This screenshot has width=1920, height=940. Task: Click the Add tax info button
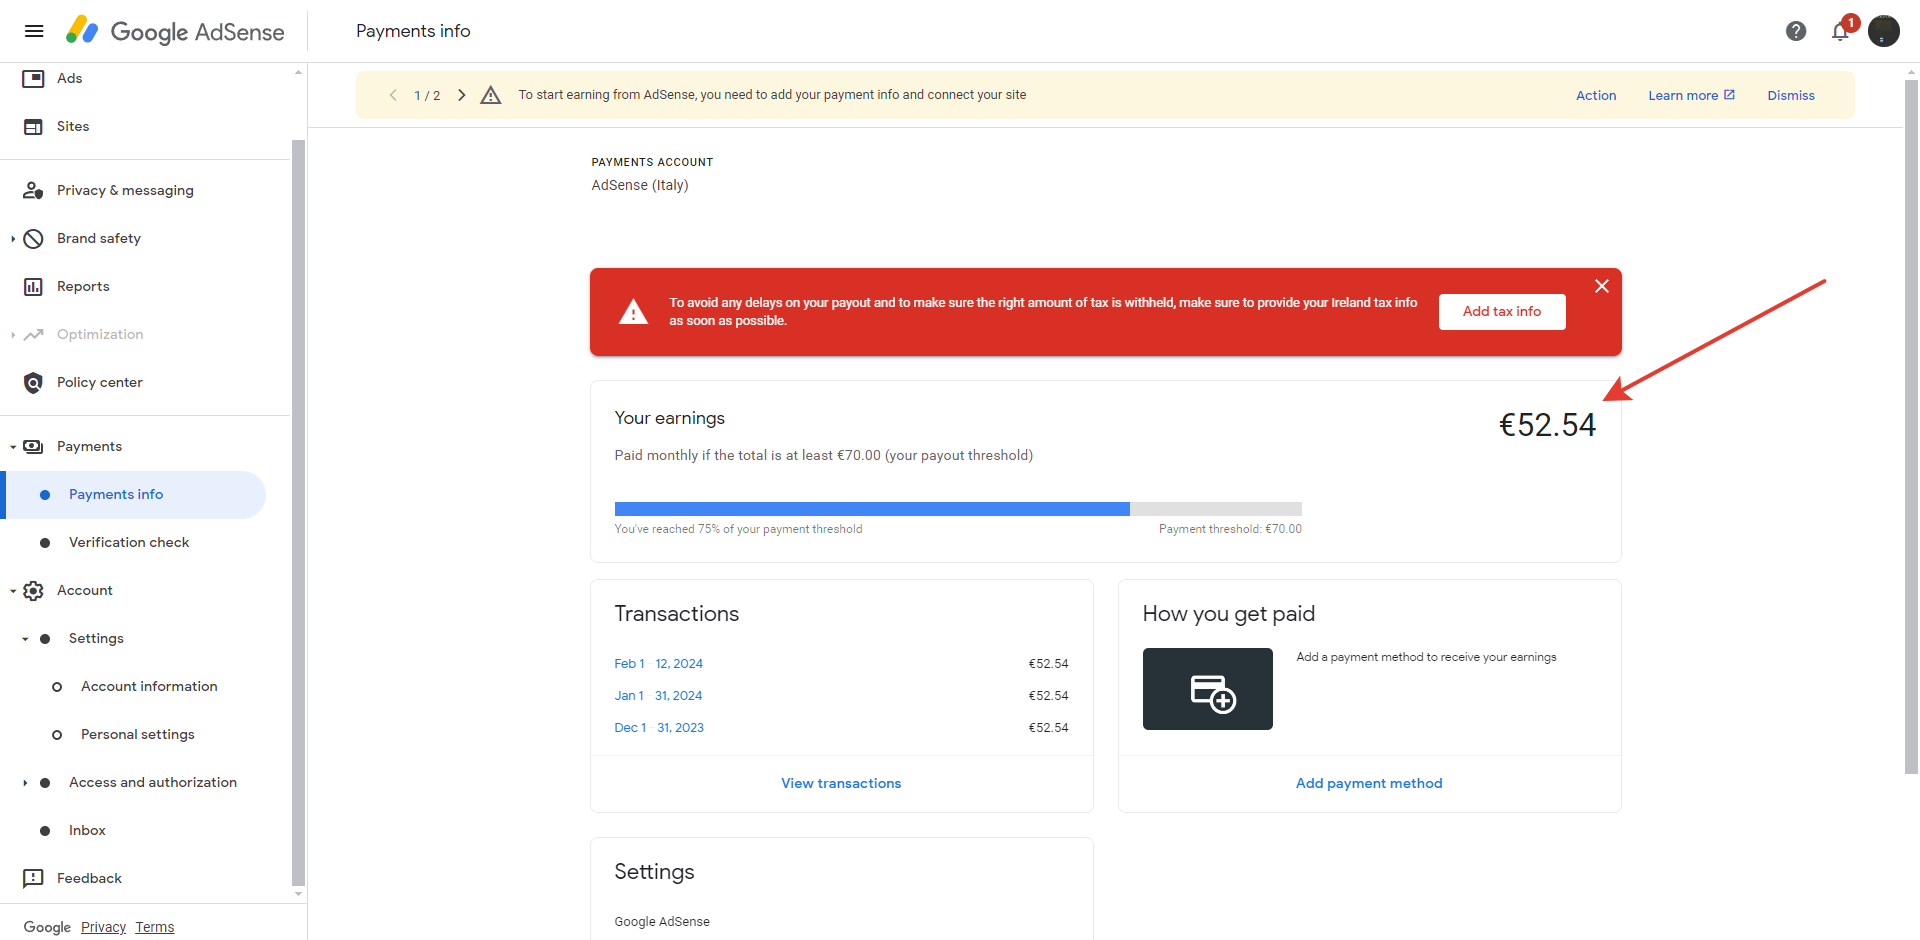[x=1502, y=312]
